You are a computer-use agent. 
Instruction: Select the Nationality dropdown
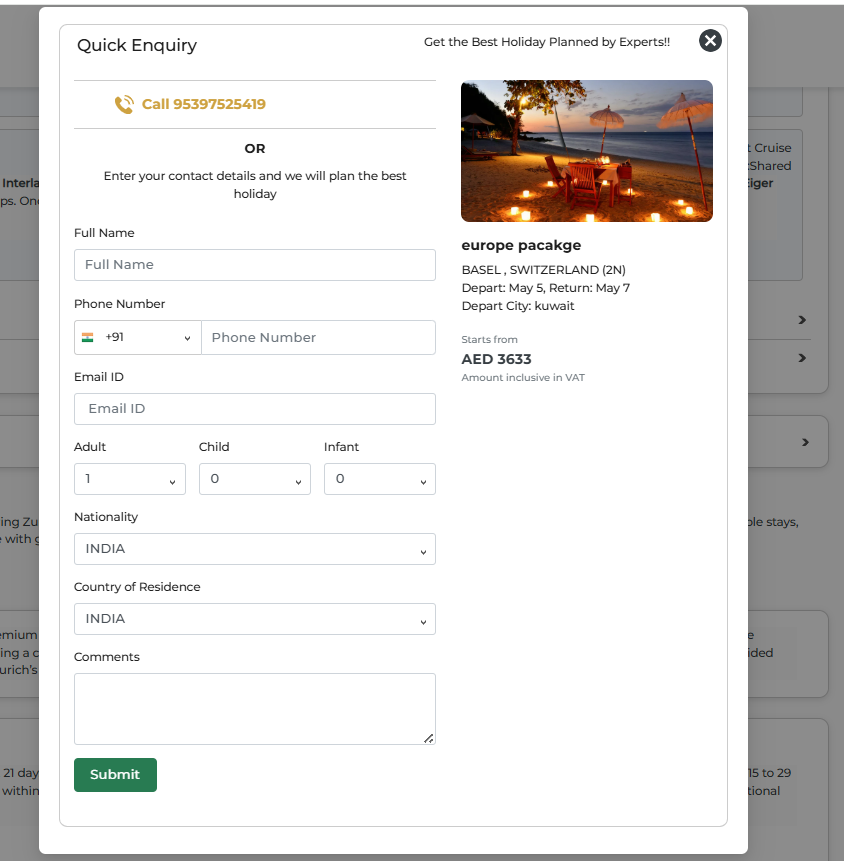255,549
